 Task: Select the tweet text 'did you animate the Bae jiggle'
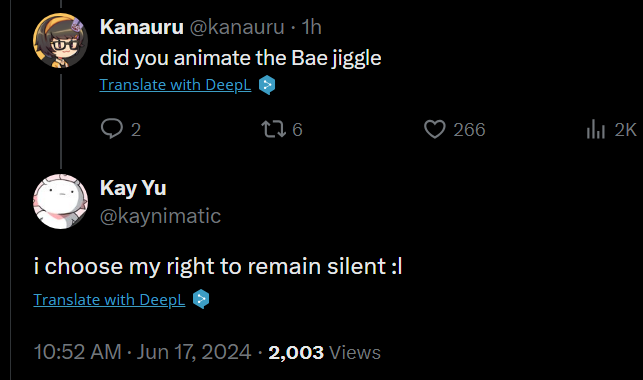point(240,58)
